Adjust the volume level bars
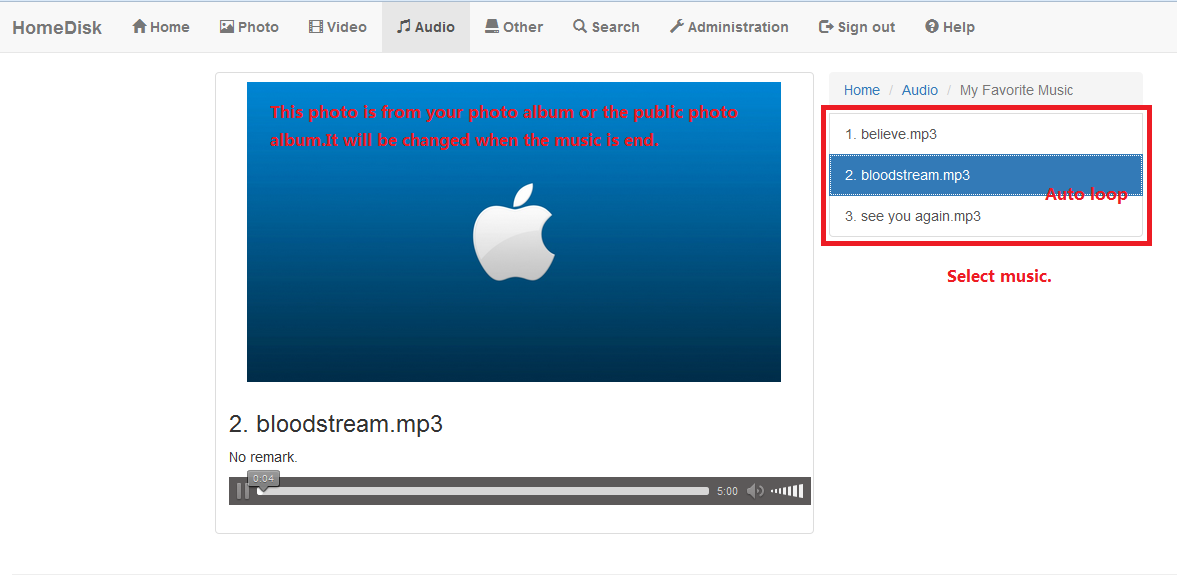 point(787,491)
